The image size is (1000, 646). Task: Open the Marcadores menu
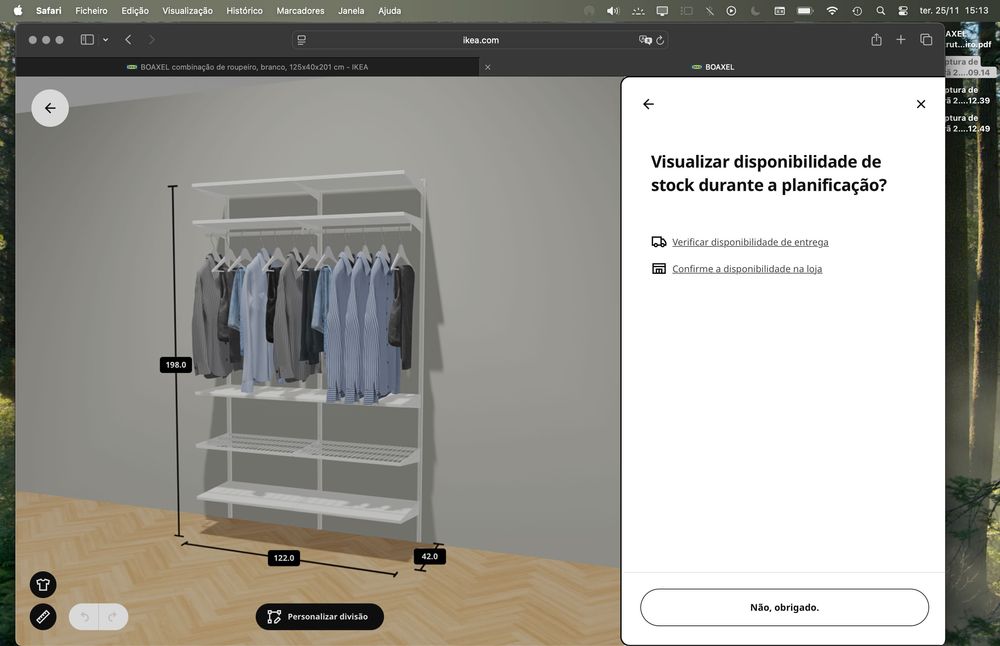pos(300,10)
